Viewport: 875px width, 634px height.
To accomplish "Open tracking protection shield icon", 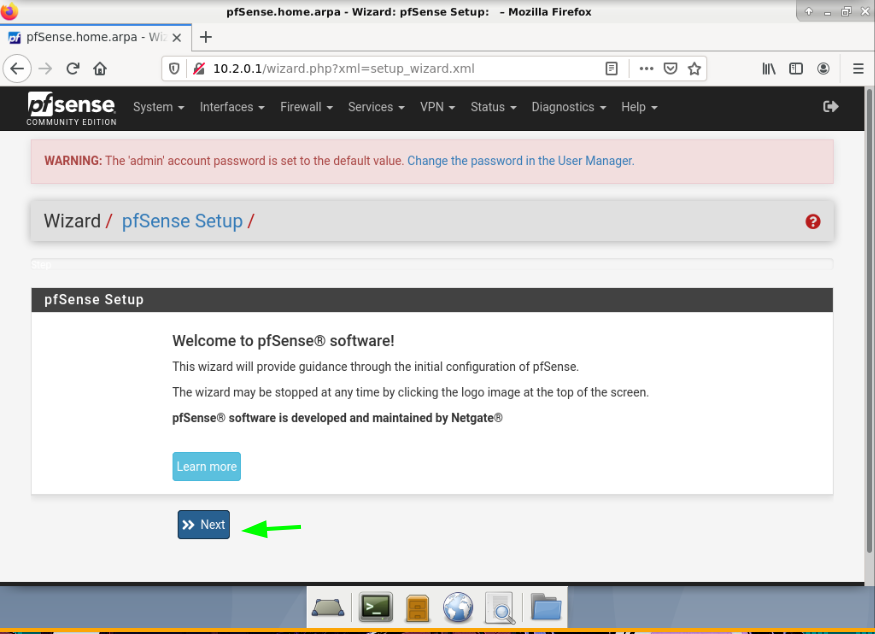I will click(174, 69).
